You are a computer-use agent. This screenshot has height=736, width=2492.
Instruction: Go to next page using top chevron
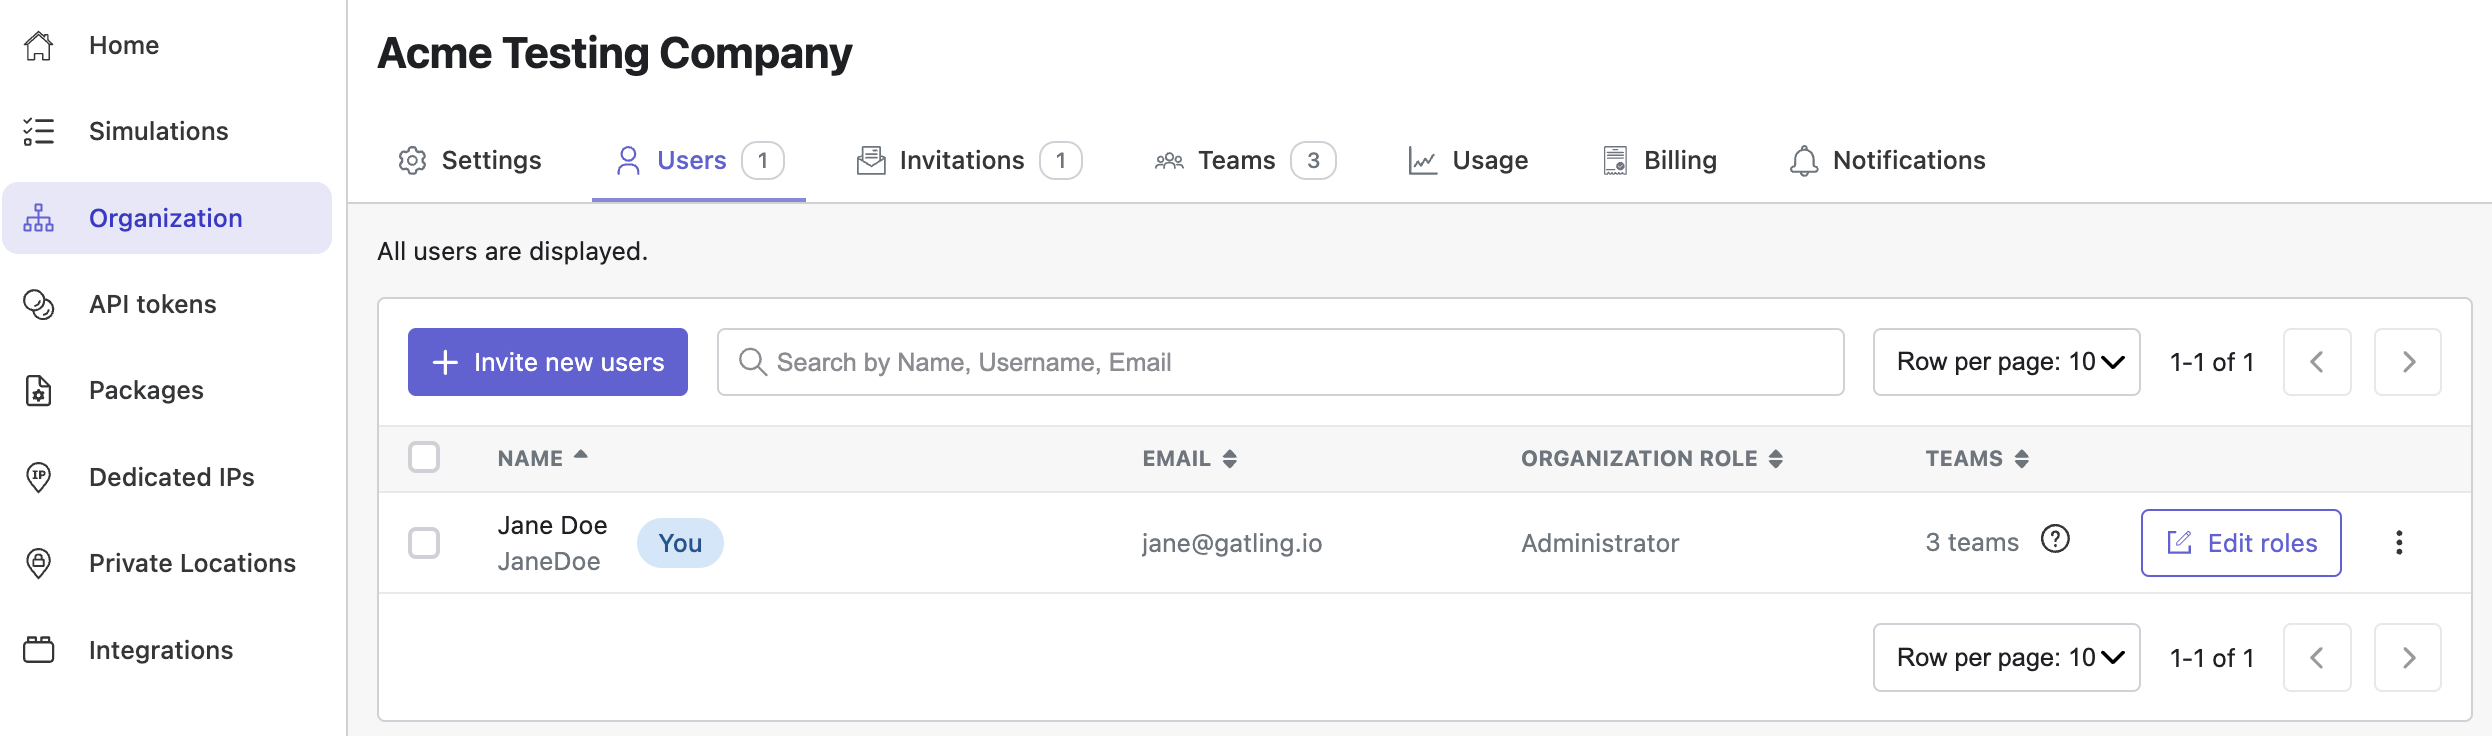[x=2408, y=362]
